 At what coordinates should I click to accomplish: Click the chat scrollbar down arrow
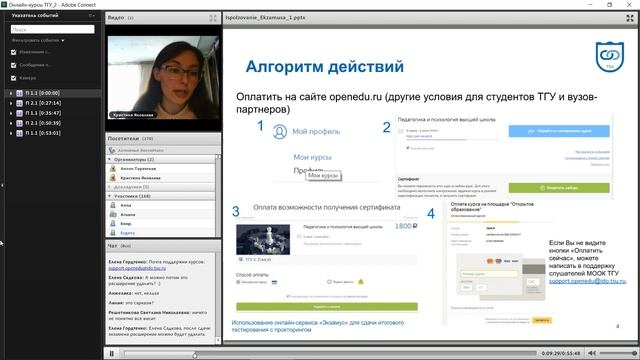pos(218,340)
